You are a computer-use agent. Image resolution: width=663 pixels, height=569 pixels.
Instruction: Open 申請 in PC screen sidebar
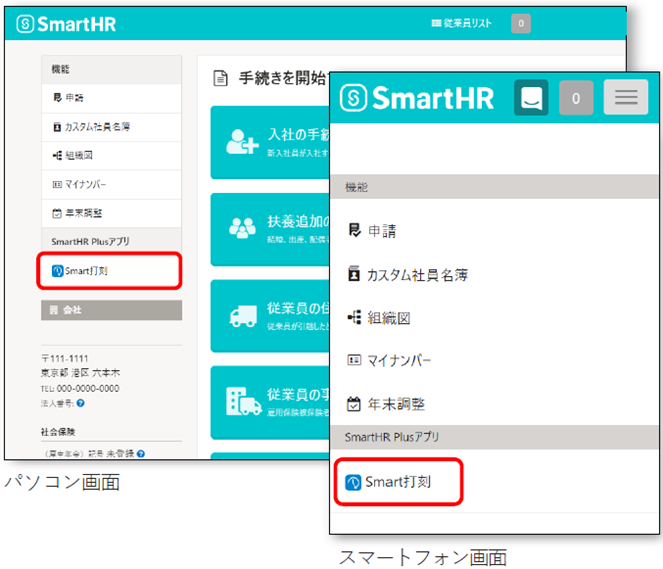[x=111, y=98]
